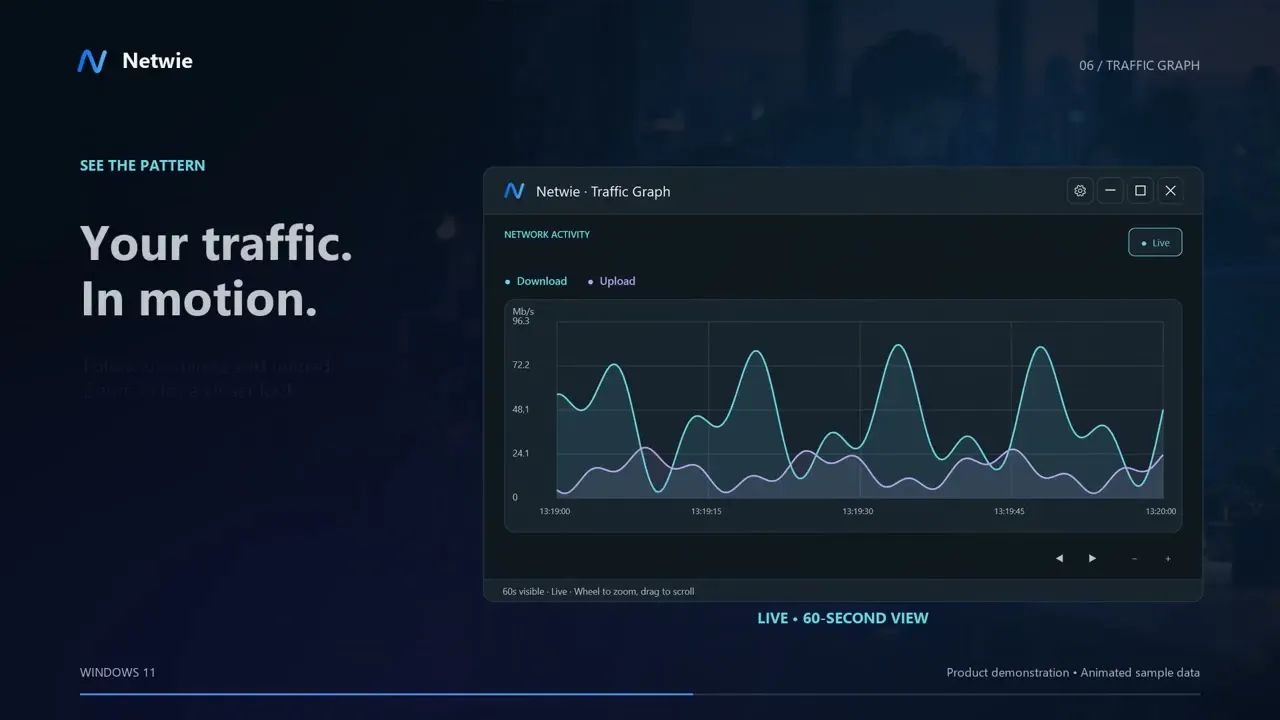Image resolution: width=1280 pixels, height=720 pixels.
Task: Select the 13:20:00 time label
Action: coord(1160,511)
